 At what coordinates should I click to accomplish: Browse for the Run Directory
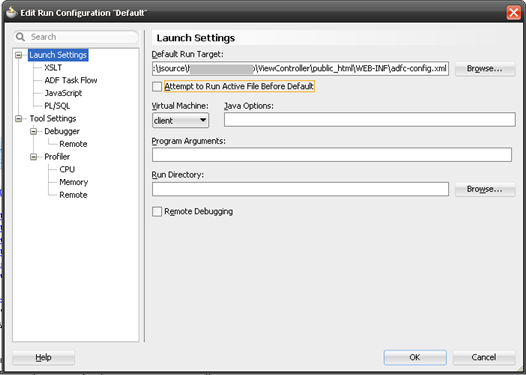pyautogui.click(x=485, y=189)
